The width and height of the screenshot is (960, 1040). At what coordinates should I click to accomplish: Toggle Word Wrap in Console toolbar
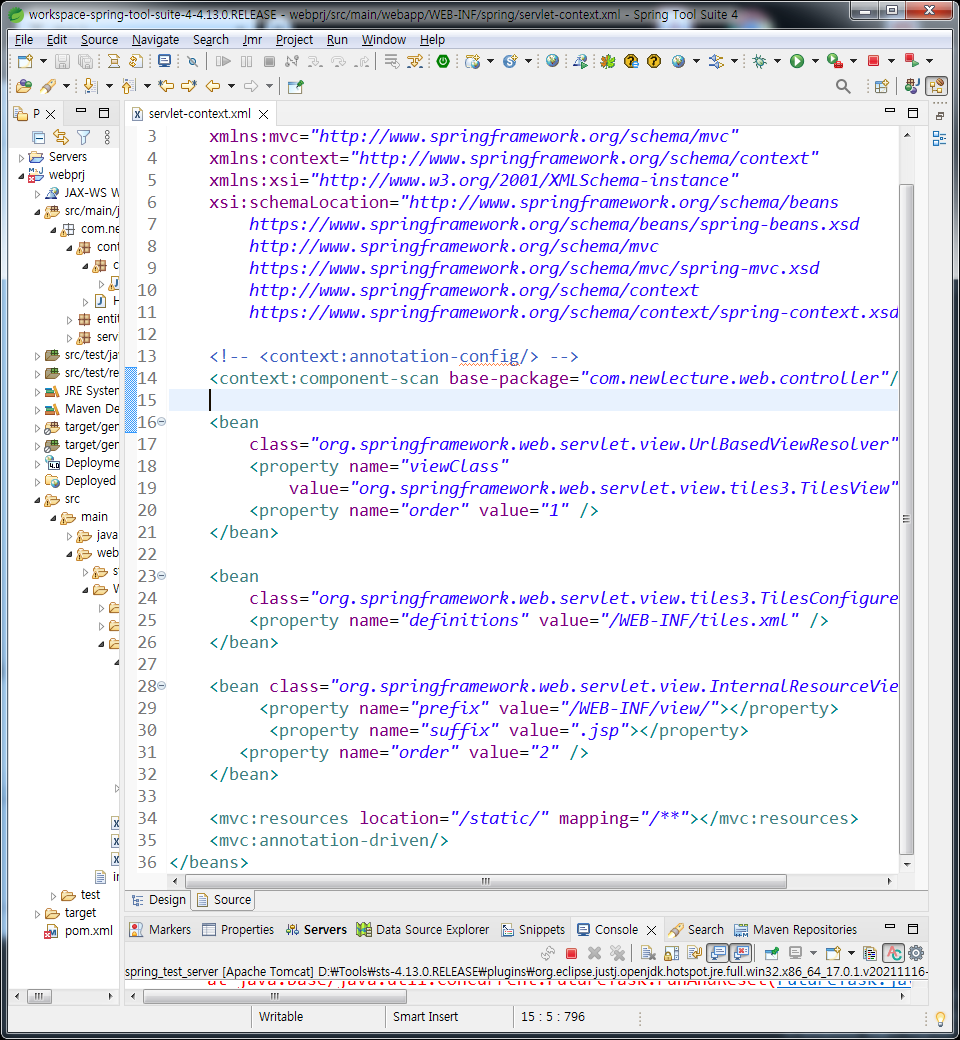click(694, 953)
